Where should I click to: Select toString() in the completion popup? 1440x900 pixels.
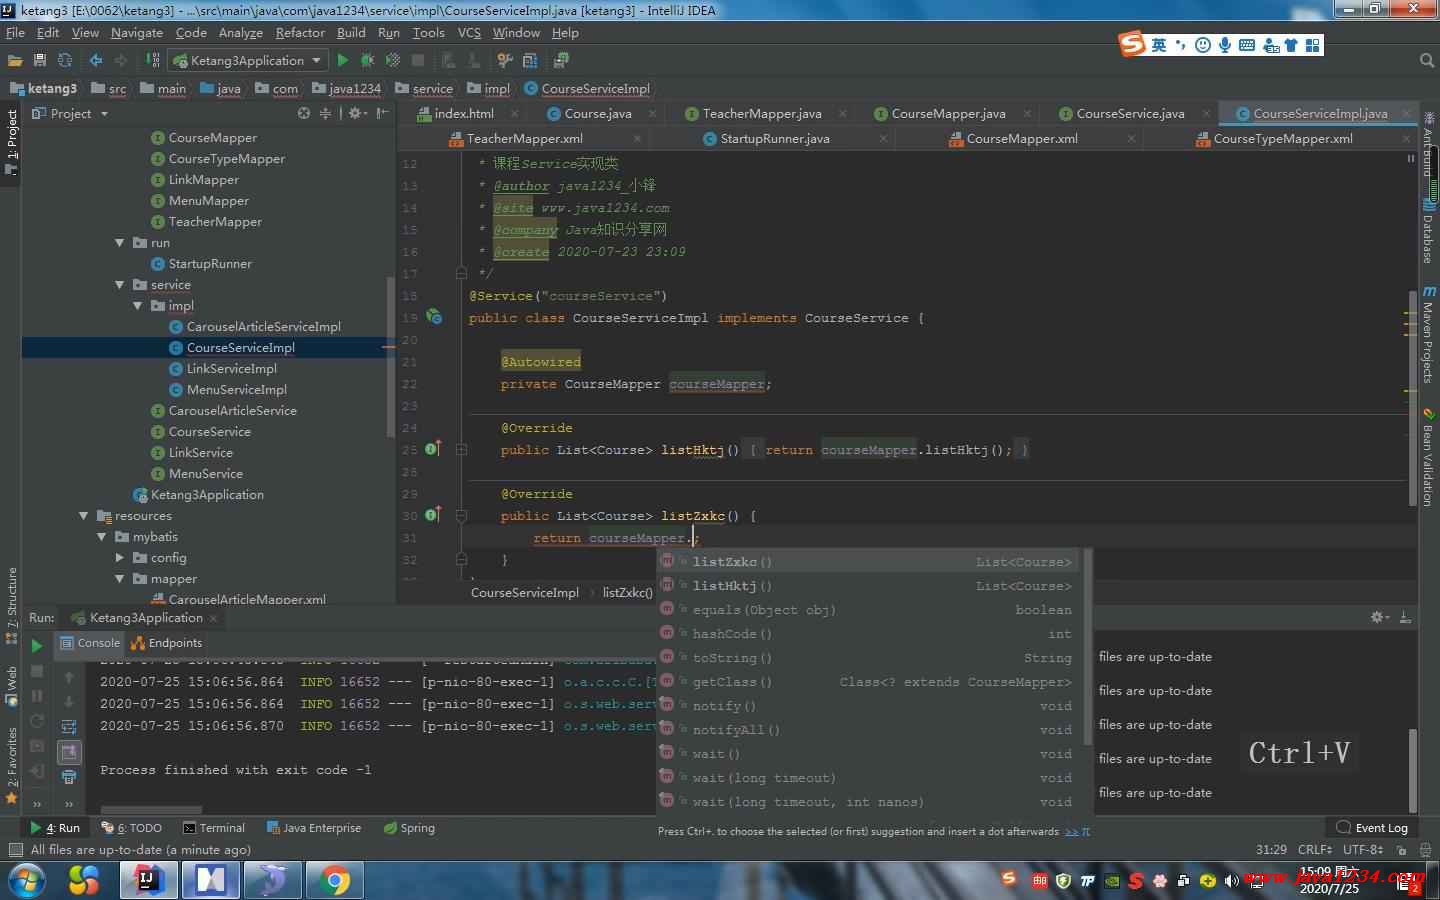coord(868,658)
